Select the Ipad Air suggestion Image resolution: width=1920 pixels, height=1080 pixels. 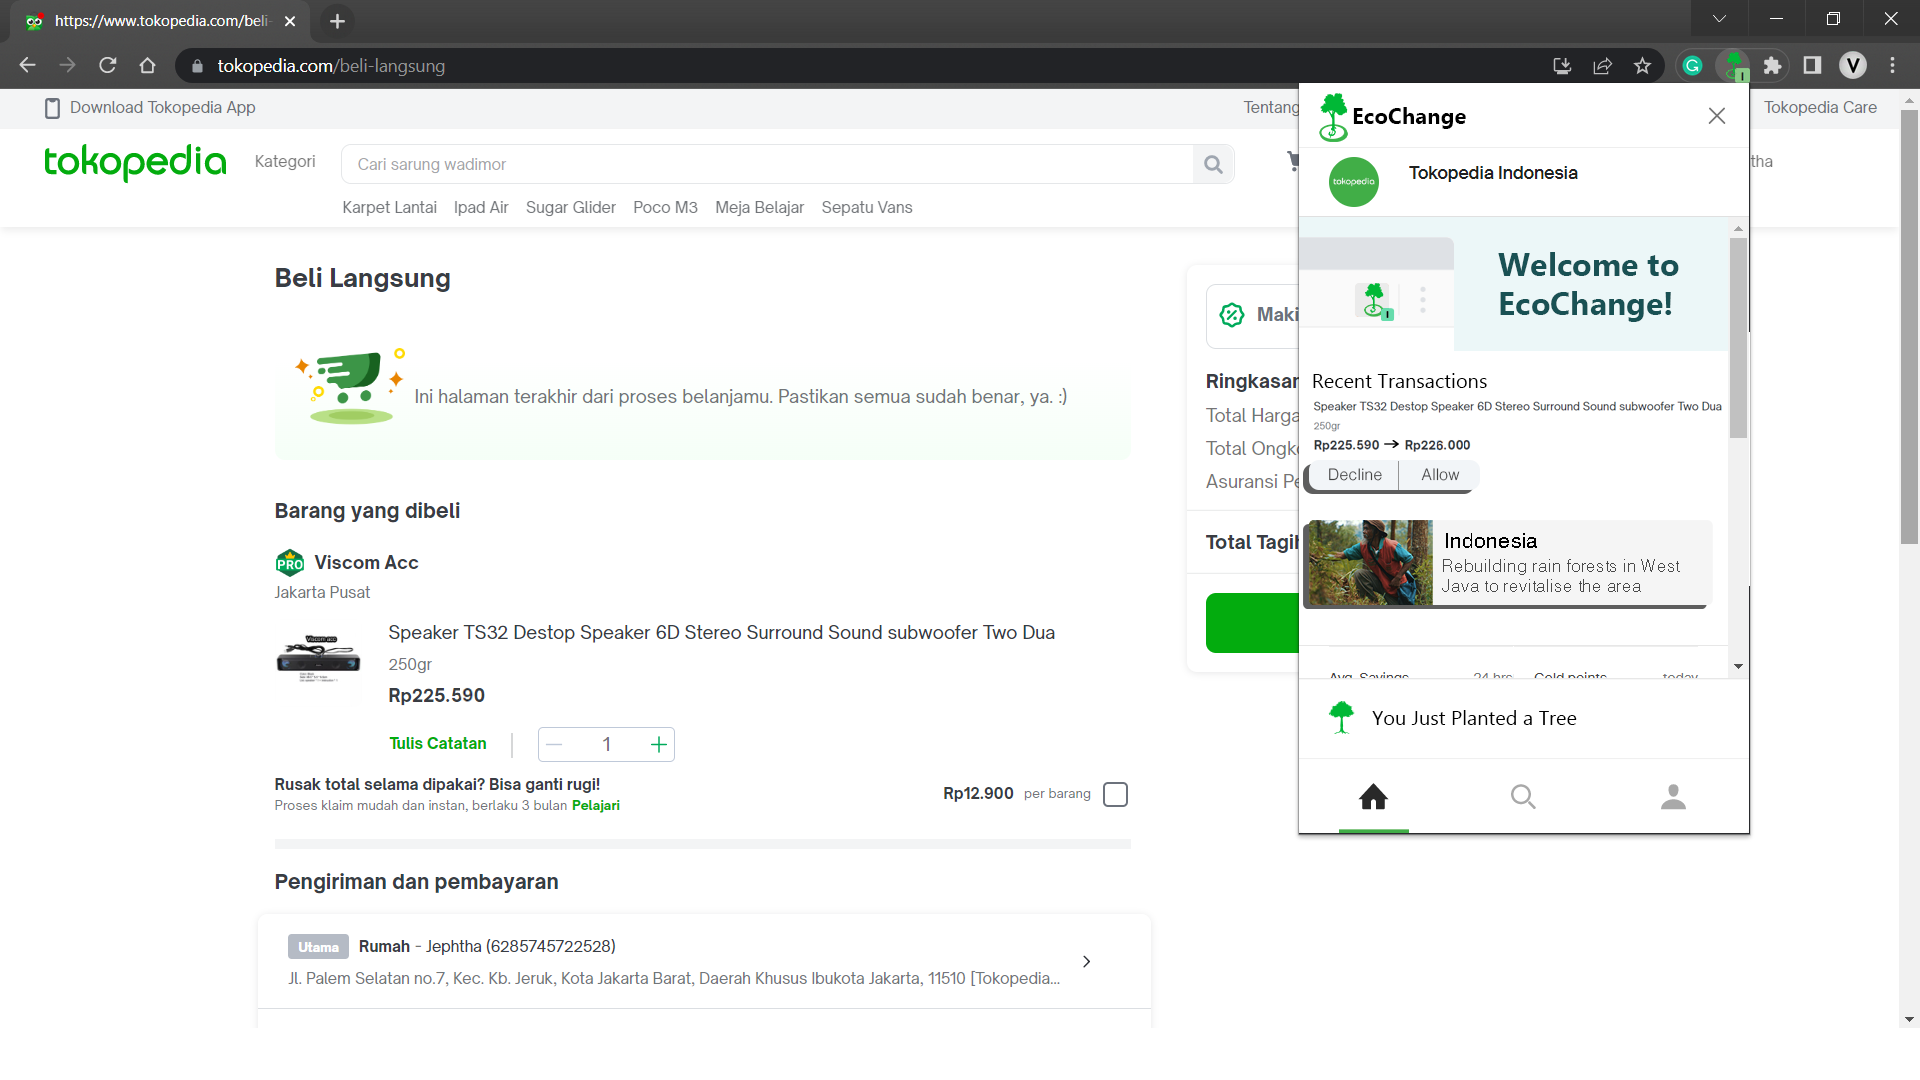pos(481,208)
